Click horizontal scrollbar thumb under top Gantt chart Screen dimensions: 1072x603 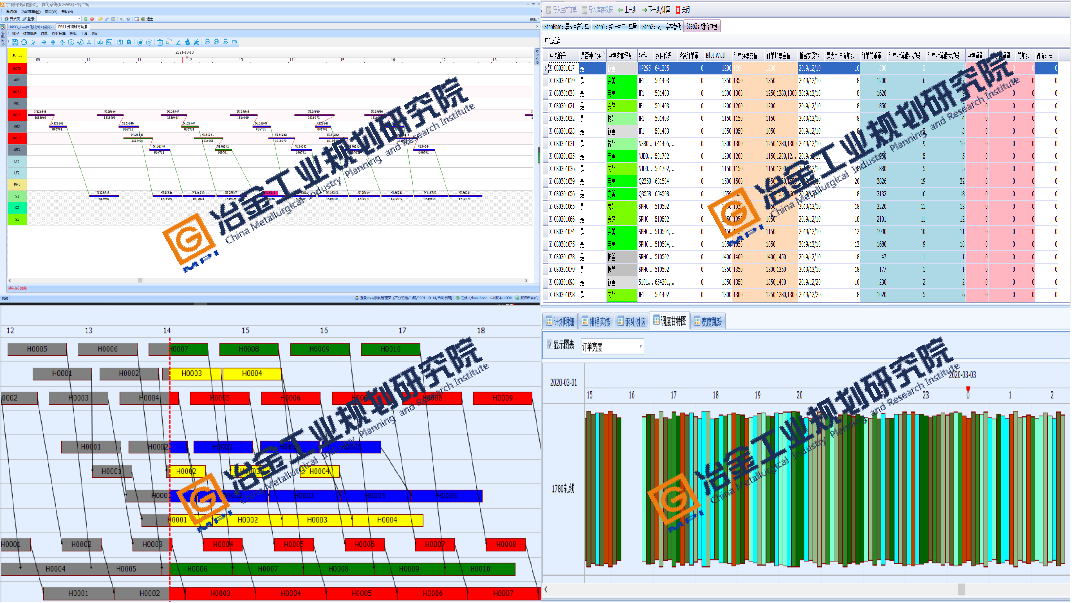click(140, 280)
